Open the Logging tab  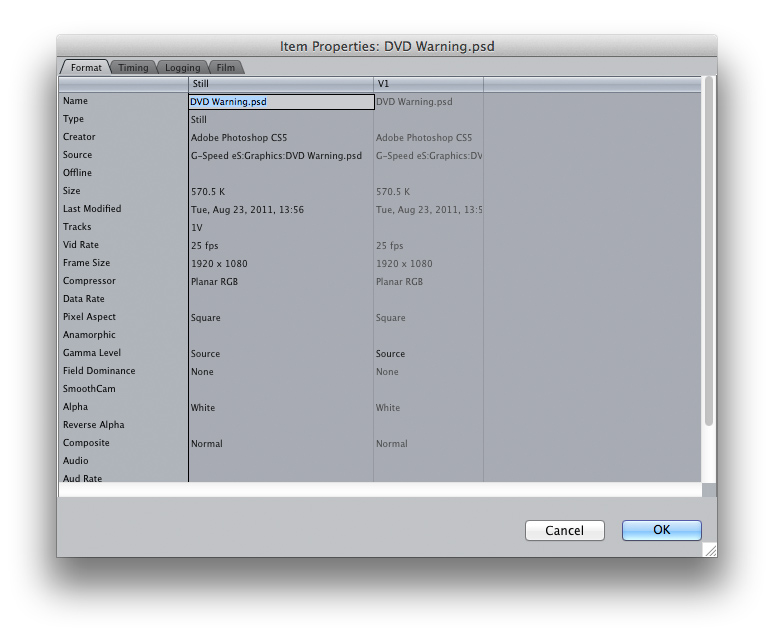tap(183, 68)
